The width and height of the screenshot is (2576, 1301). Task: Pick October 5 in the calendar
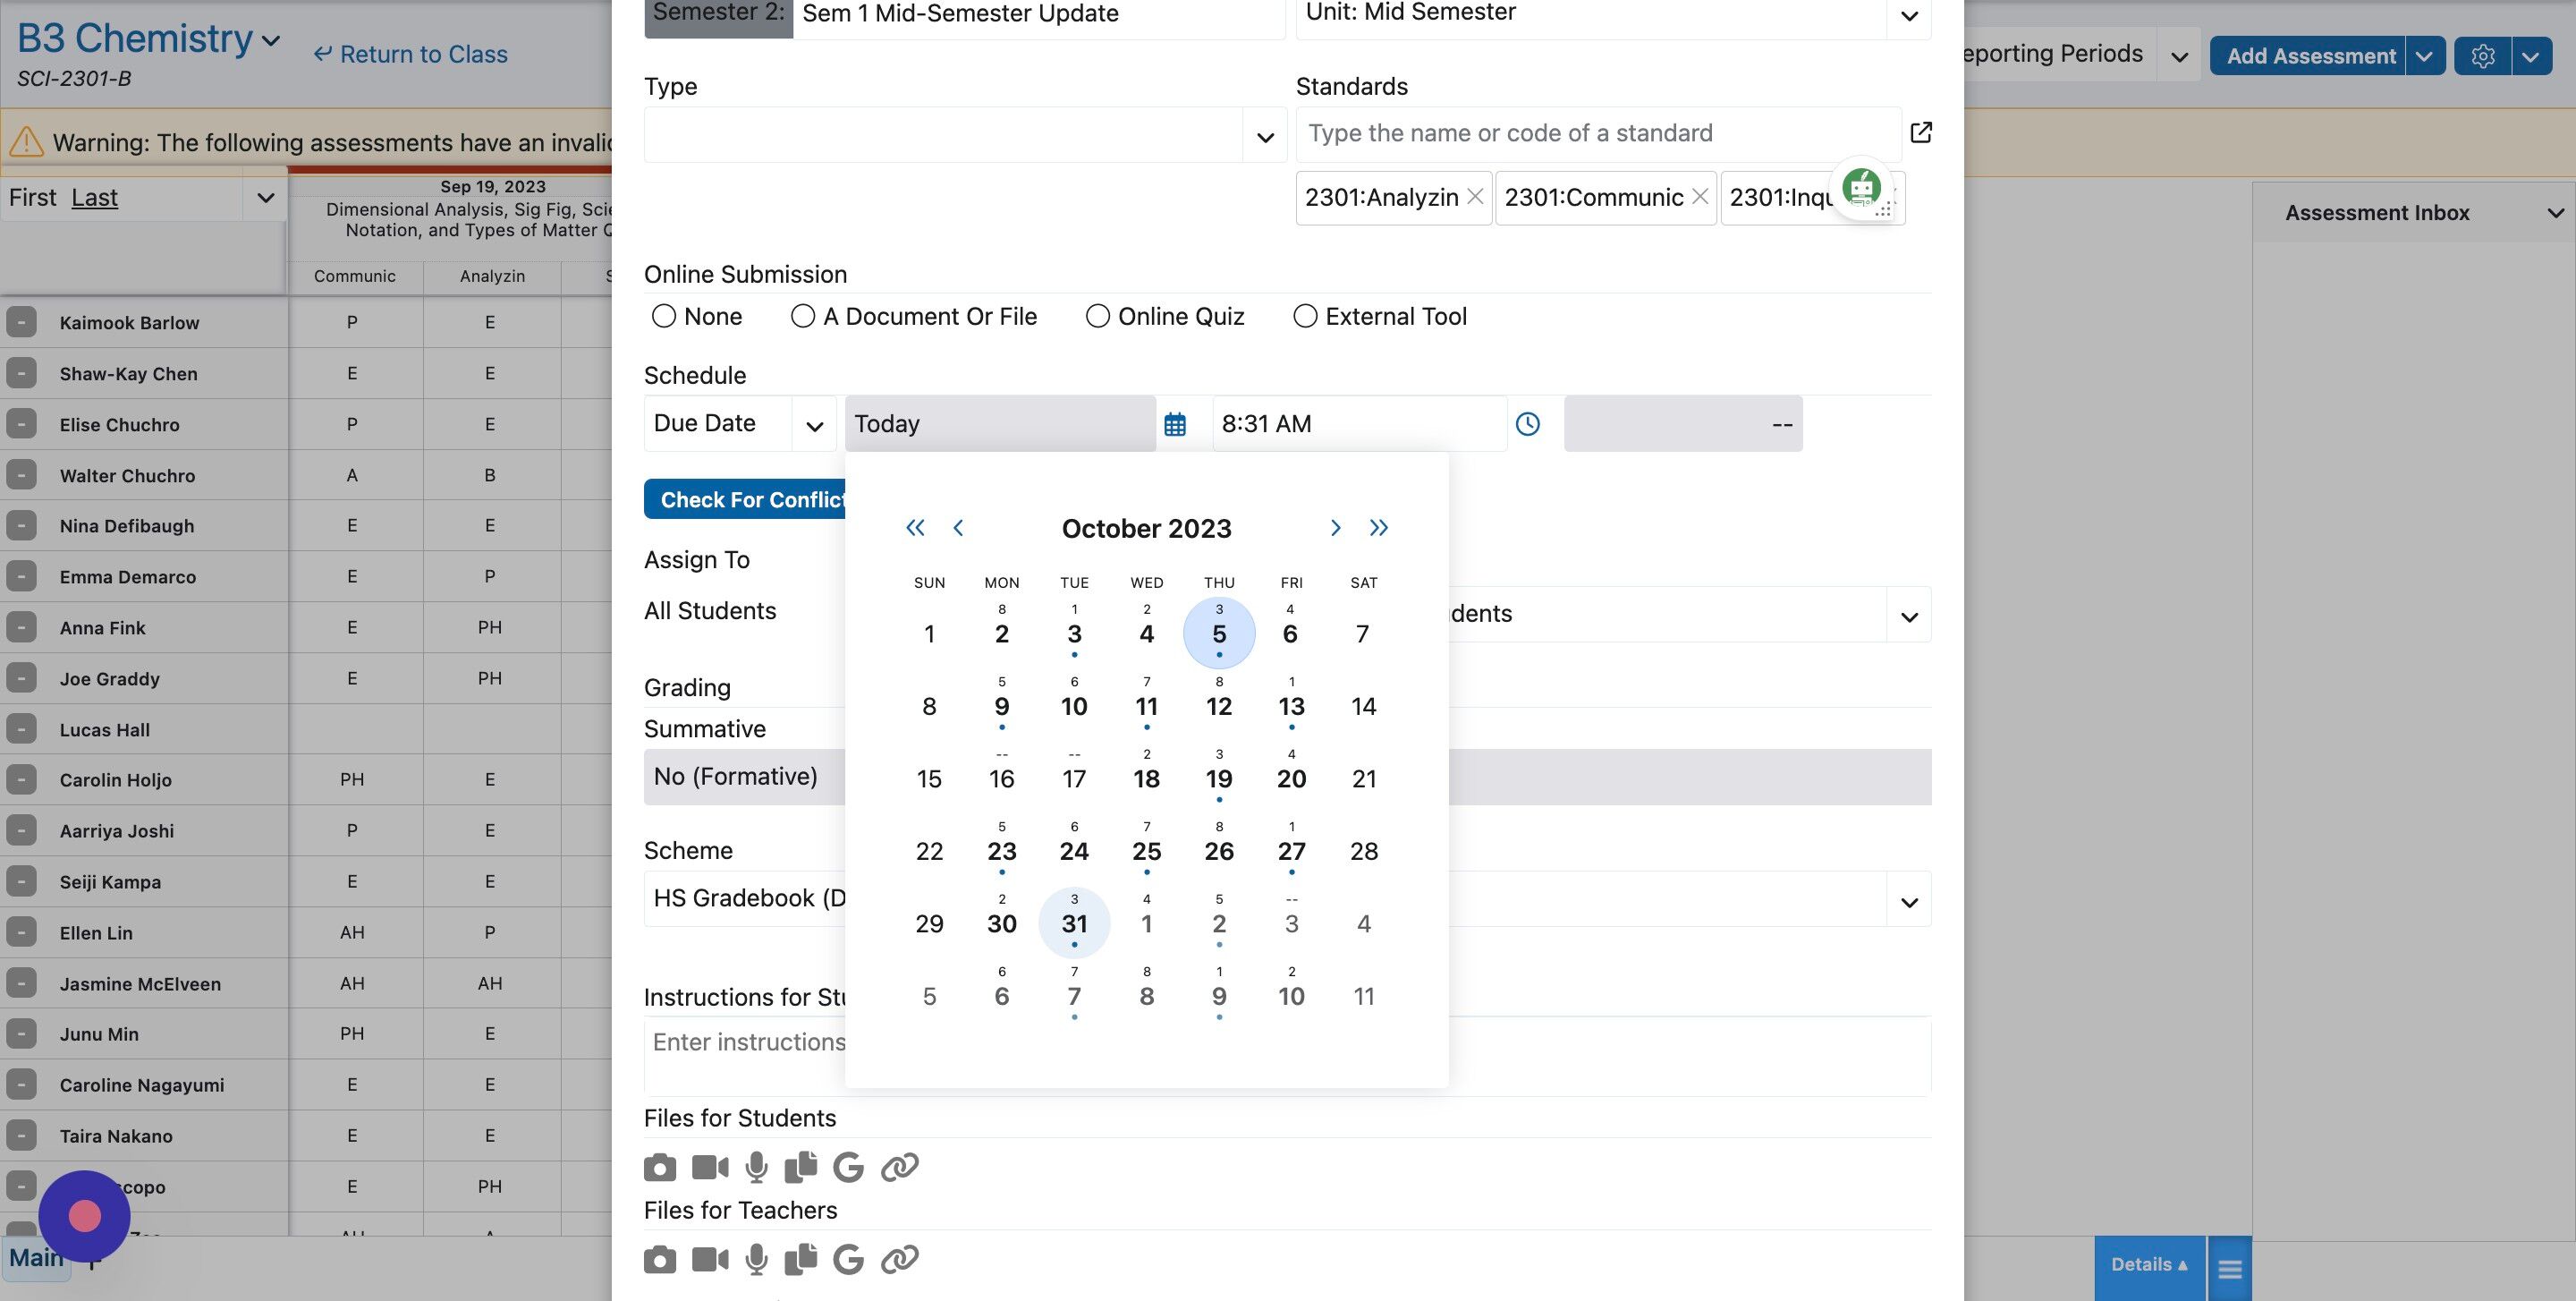1219,633
